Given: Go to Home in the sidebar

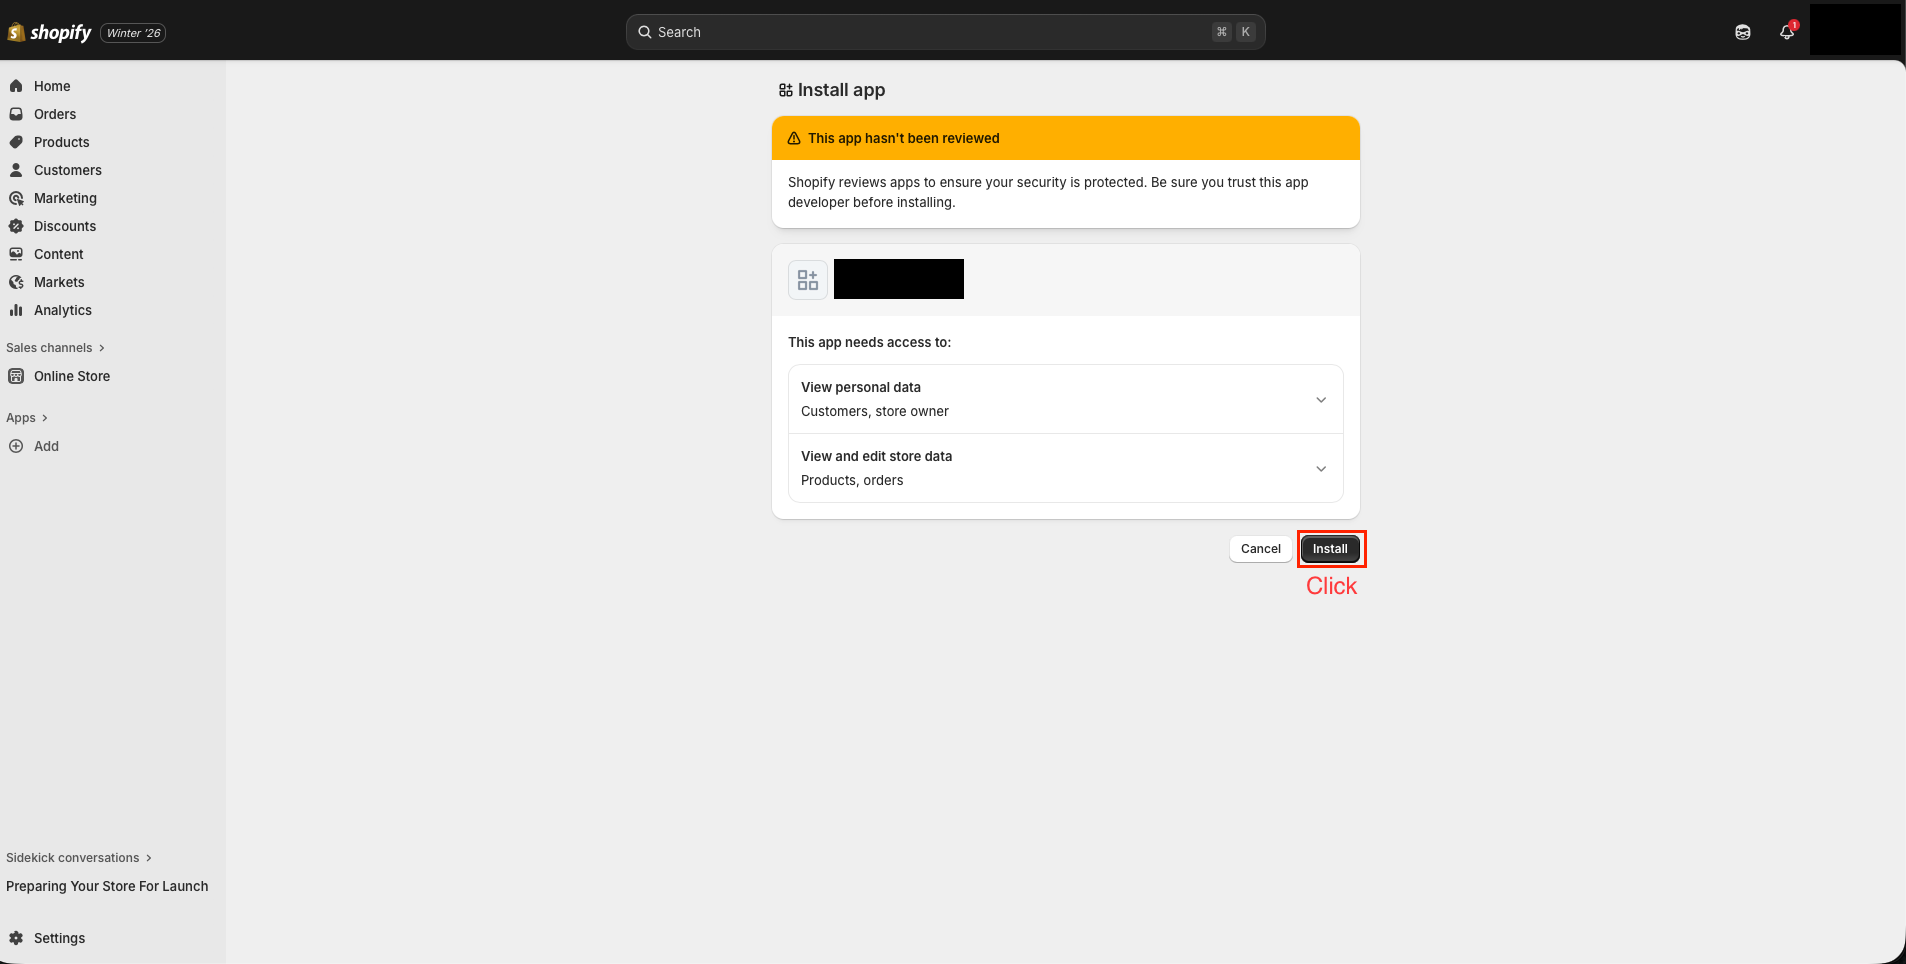Looking at the screenshot, I should [x=52, y=86].
